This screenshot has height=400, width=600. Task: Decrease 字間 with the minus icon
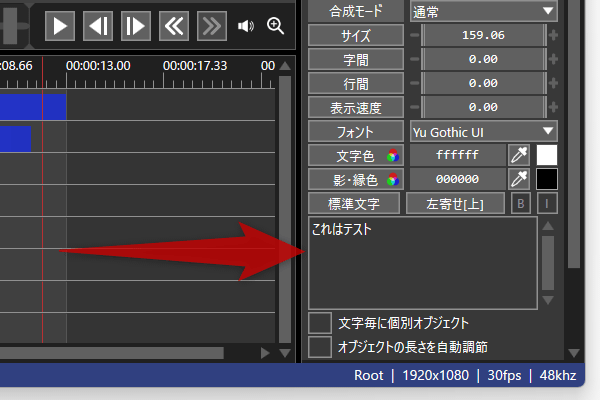click(414, 59)
